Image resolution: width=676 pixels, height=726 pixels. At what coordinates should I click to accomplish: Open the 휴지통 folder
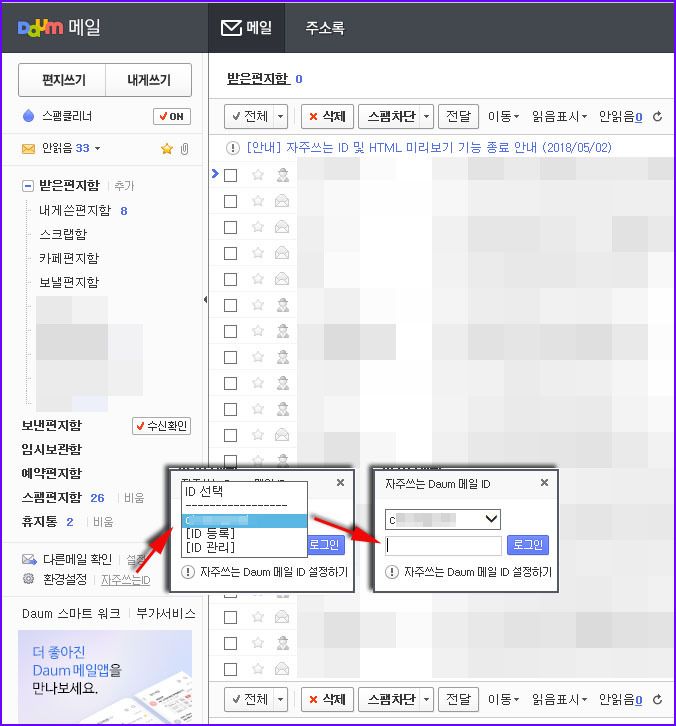point(39,522)
